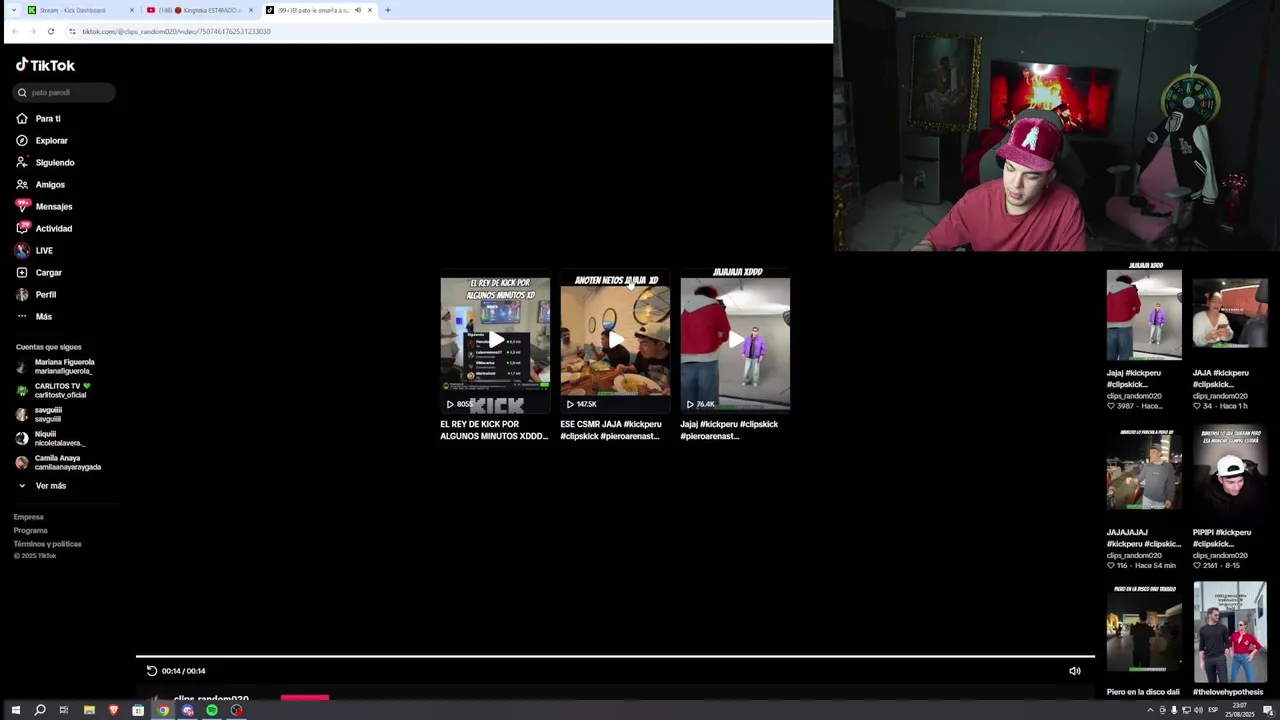Screen dimensions: 1280x720
Task: Open your Perfil page
Action: 46,294
